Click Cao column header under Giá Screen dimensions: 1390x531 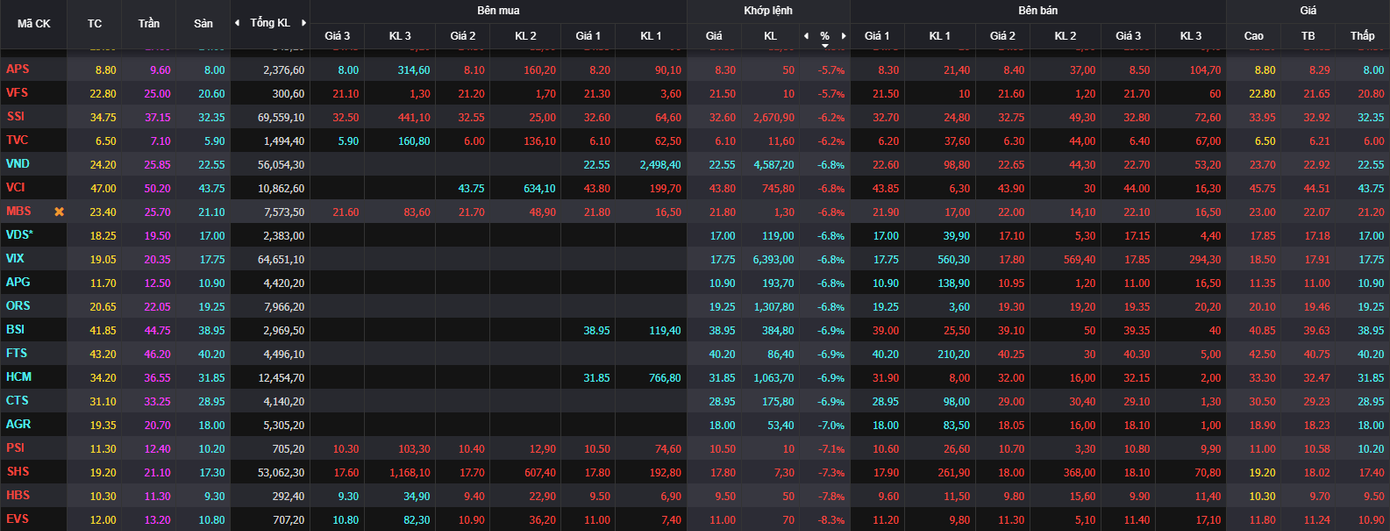1254,36
